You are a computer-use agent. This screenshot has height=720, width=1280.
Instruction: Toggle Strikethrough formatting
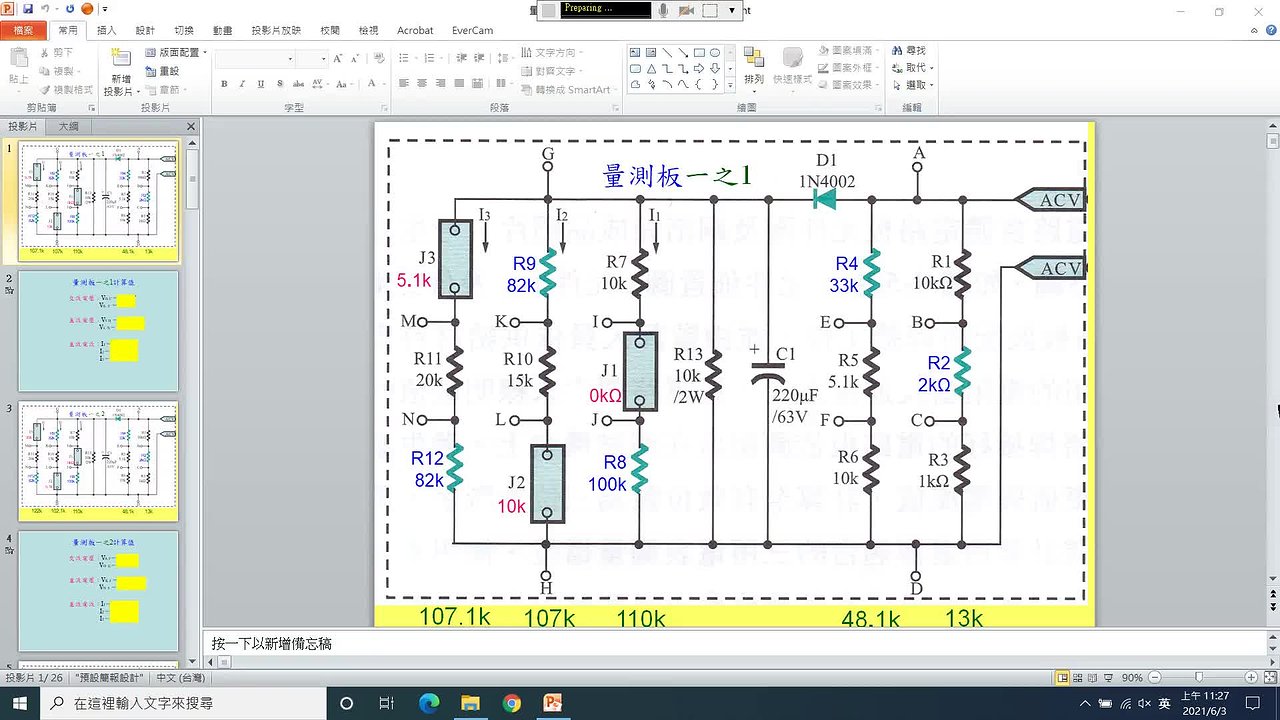[x=298, y=84]
